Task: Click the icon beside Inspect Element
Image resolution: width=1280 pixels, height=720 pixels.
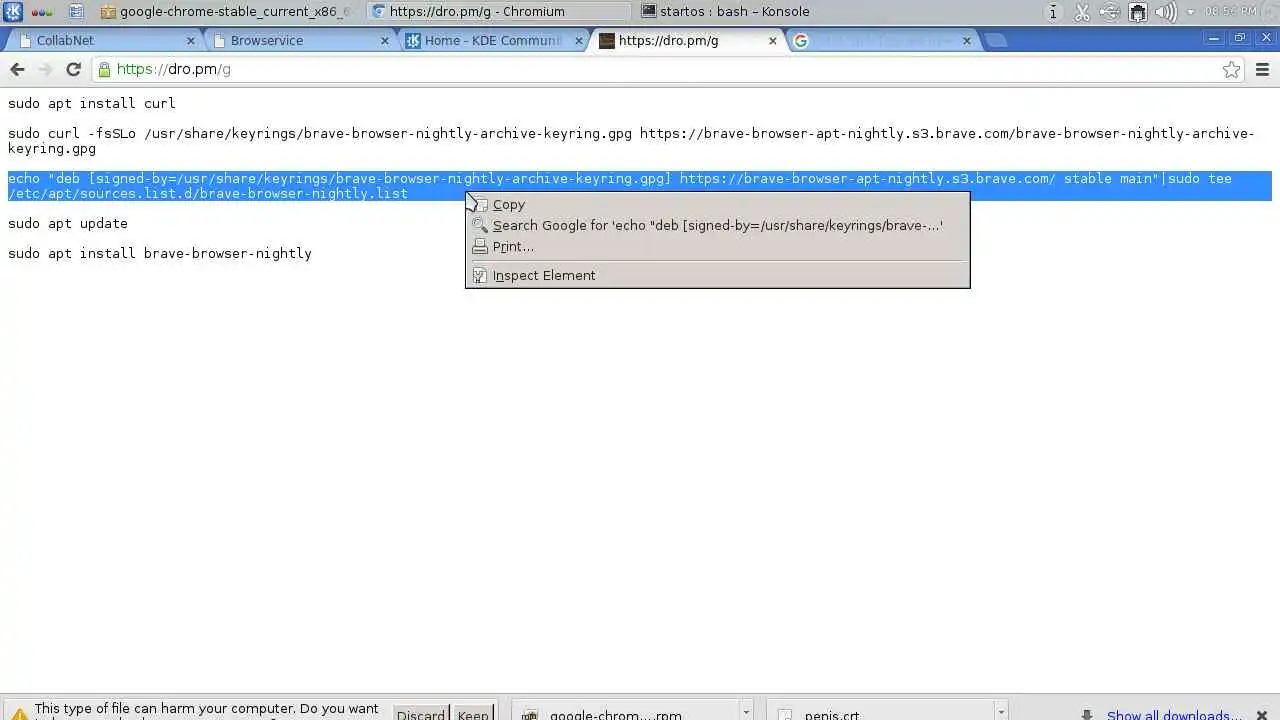Action: click(x=480, y=275)
